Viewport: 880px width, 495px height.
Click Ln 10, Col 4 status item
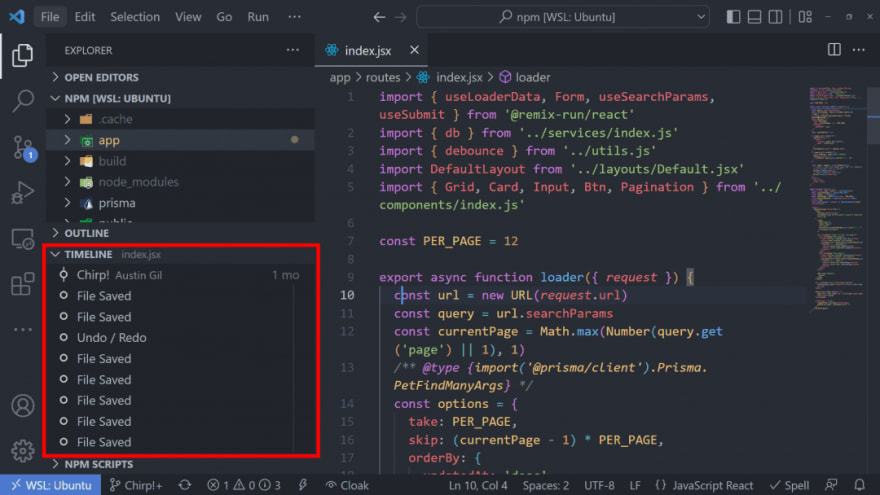click(x=478, y=485)
